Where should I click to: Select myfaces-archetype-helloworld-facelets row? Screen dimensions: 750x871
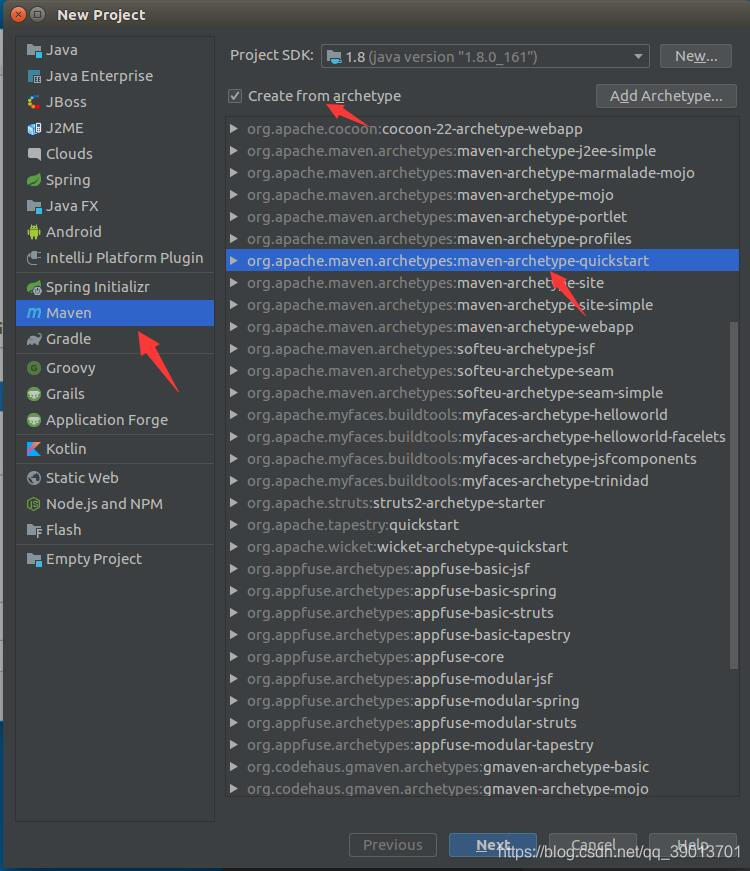[x=482, y=437]
